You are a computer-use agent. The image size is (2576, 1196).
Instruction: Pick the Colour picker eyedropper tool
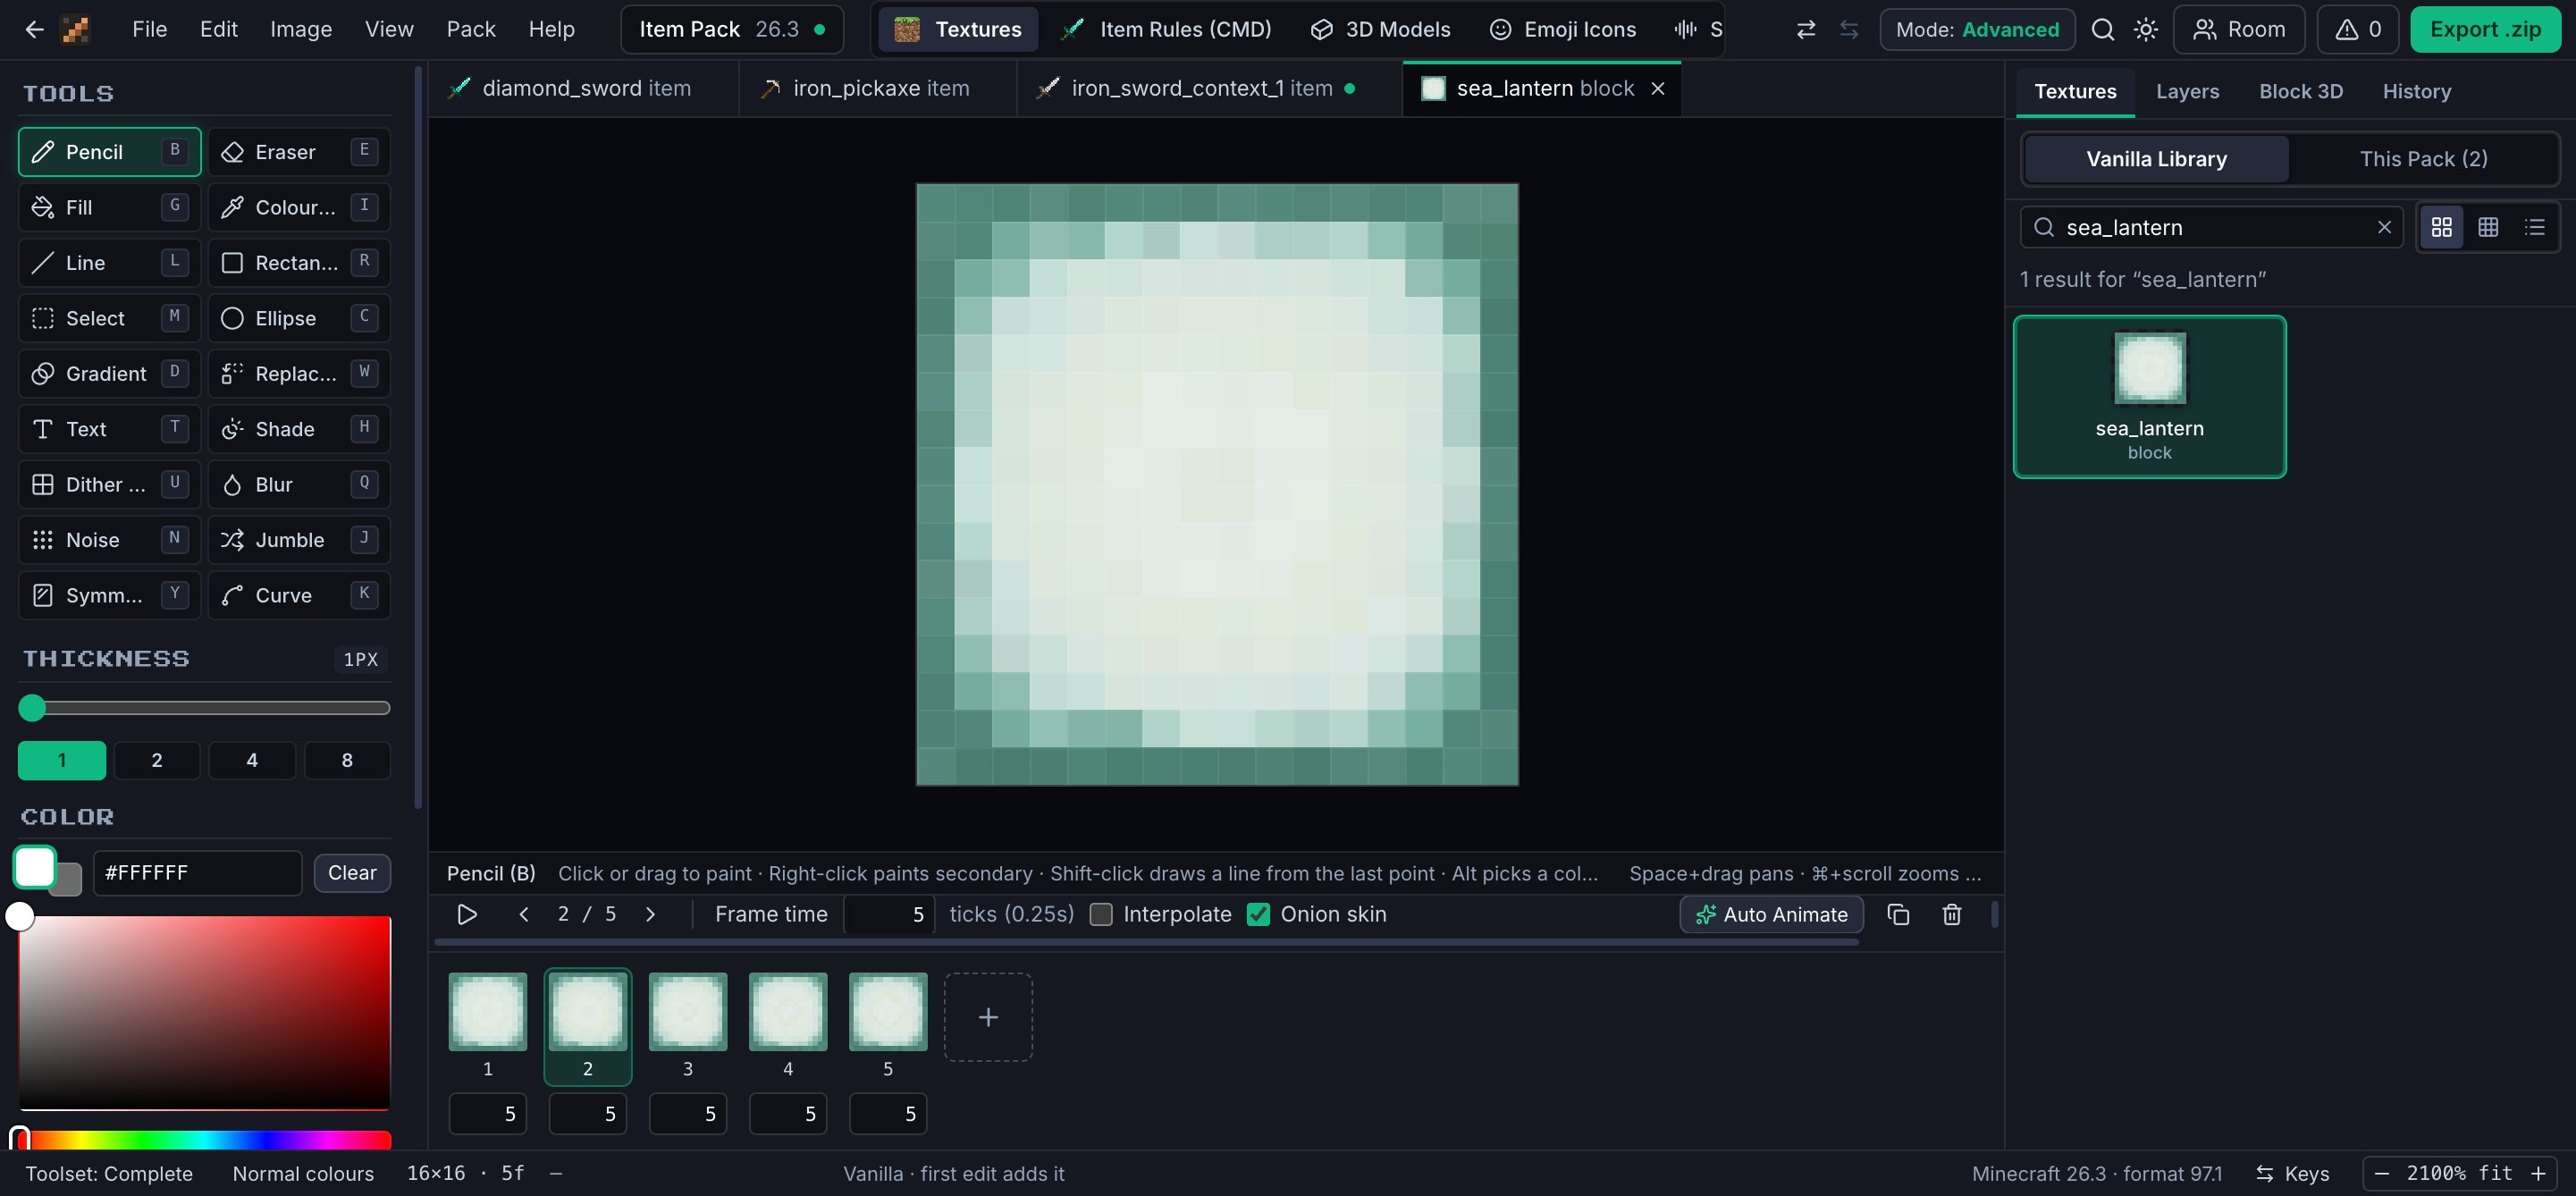(299, 207)
